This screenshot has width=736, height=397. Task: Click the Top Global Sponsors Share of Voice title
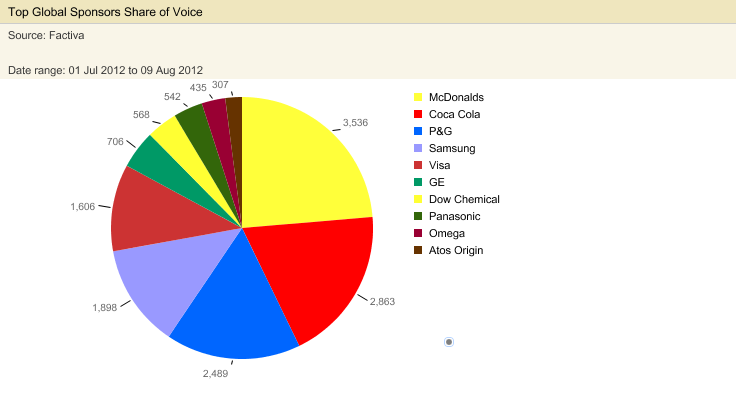(105, 12)
